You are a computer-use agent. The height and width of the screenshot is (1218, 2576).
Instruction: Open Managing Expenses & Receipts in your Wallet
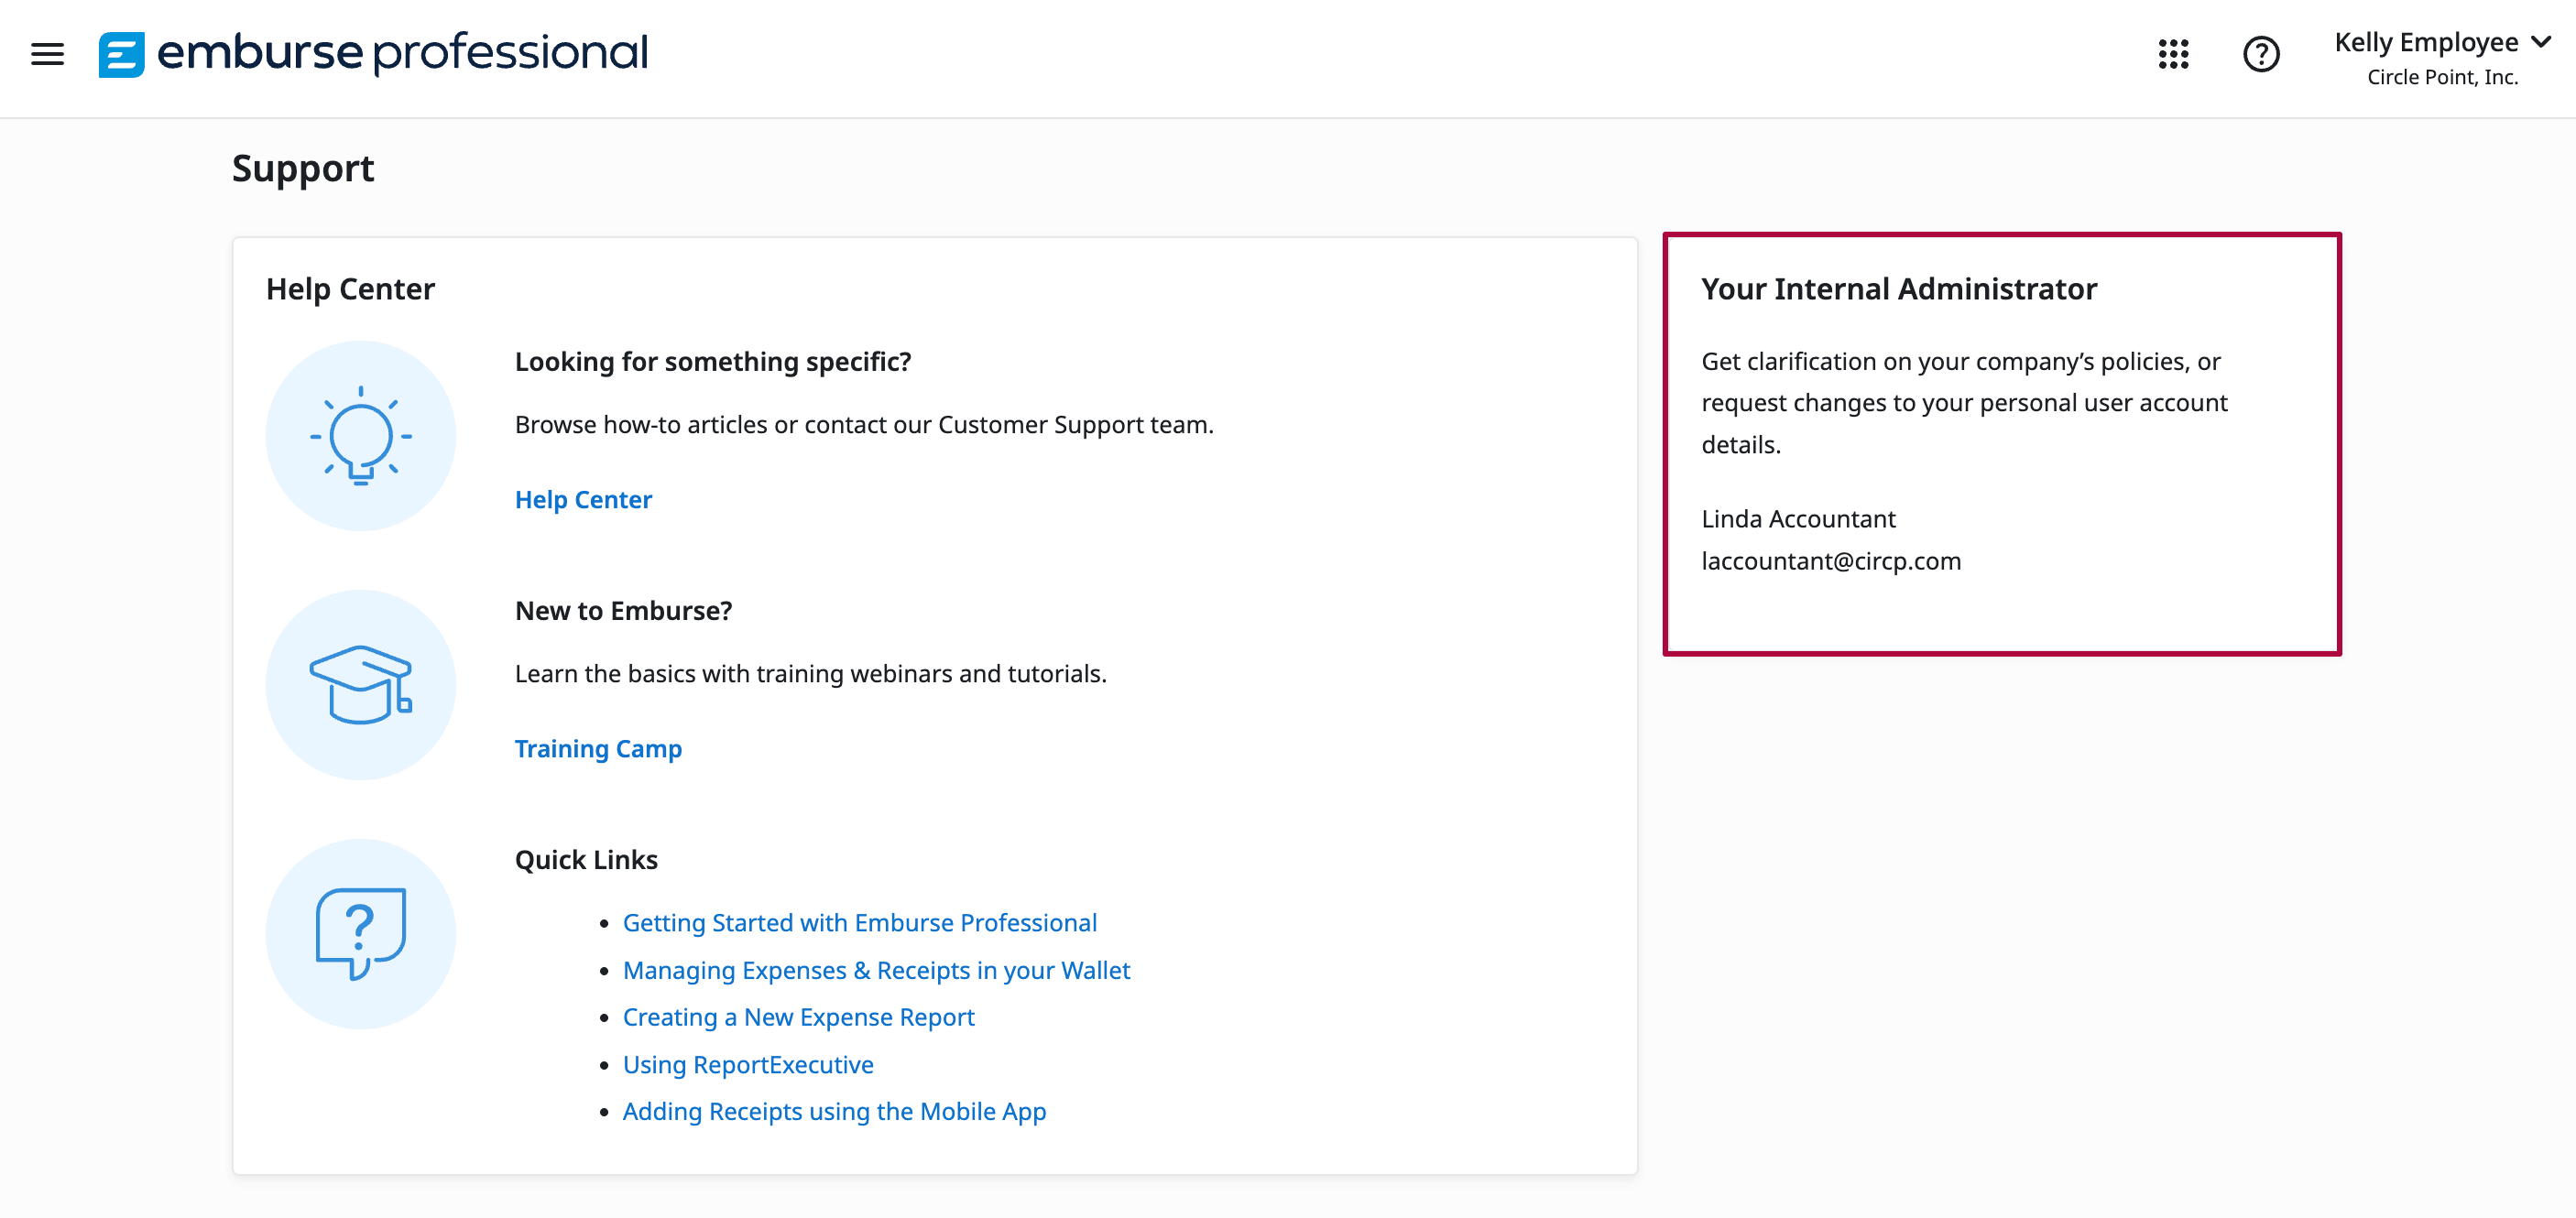click(x=876, y=971)
